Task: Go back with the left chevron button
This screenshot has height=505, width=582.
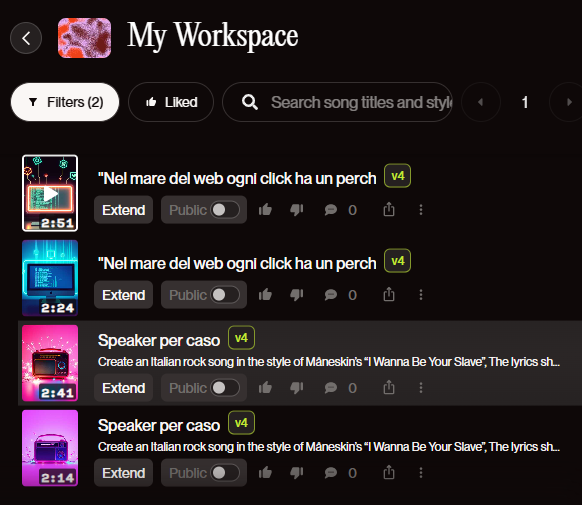Action: (x=26, y=38)
